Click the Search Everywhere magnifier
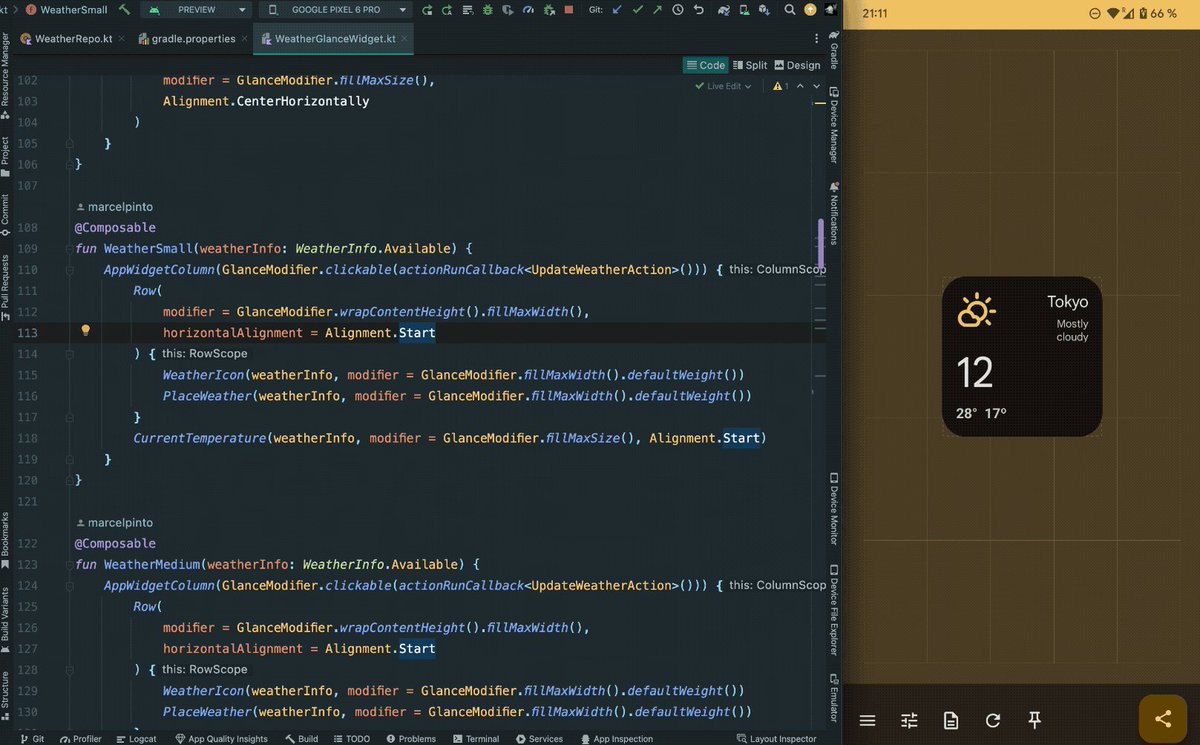 click(x=790, y=10)
